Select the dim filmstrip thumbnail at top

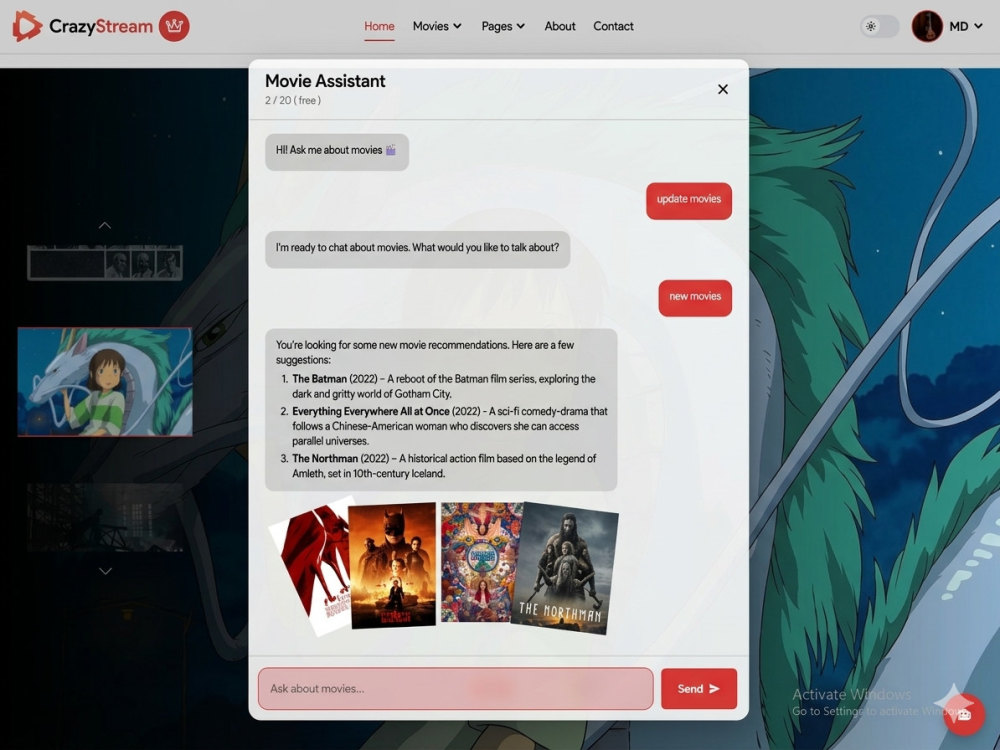click(x=105, y=263)
